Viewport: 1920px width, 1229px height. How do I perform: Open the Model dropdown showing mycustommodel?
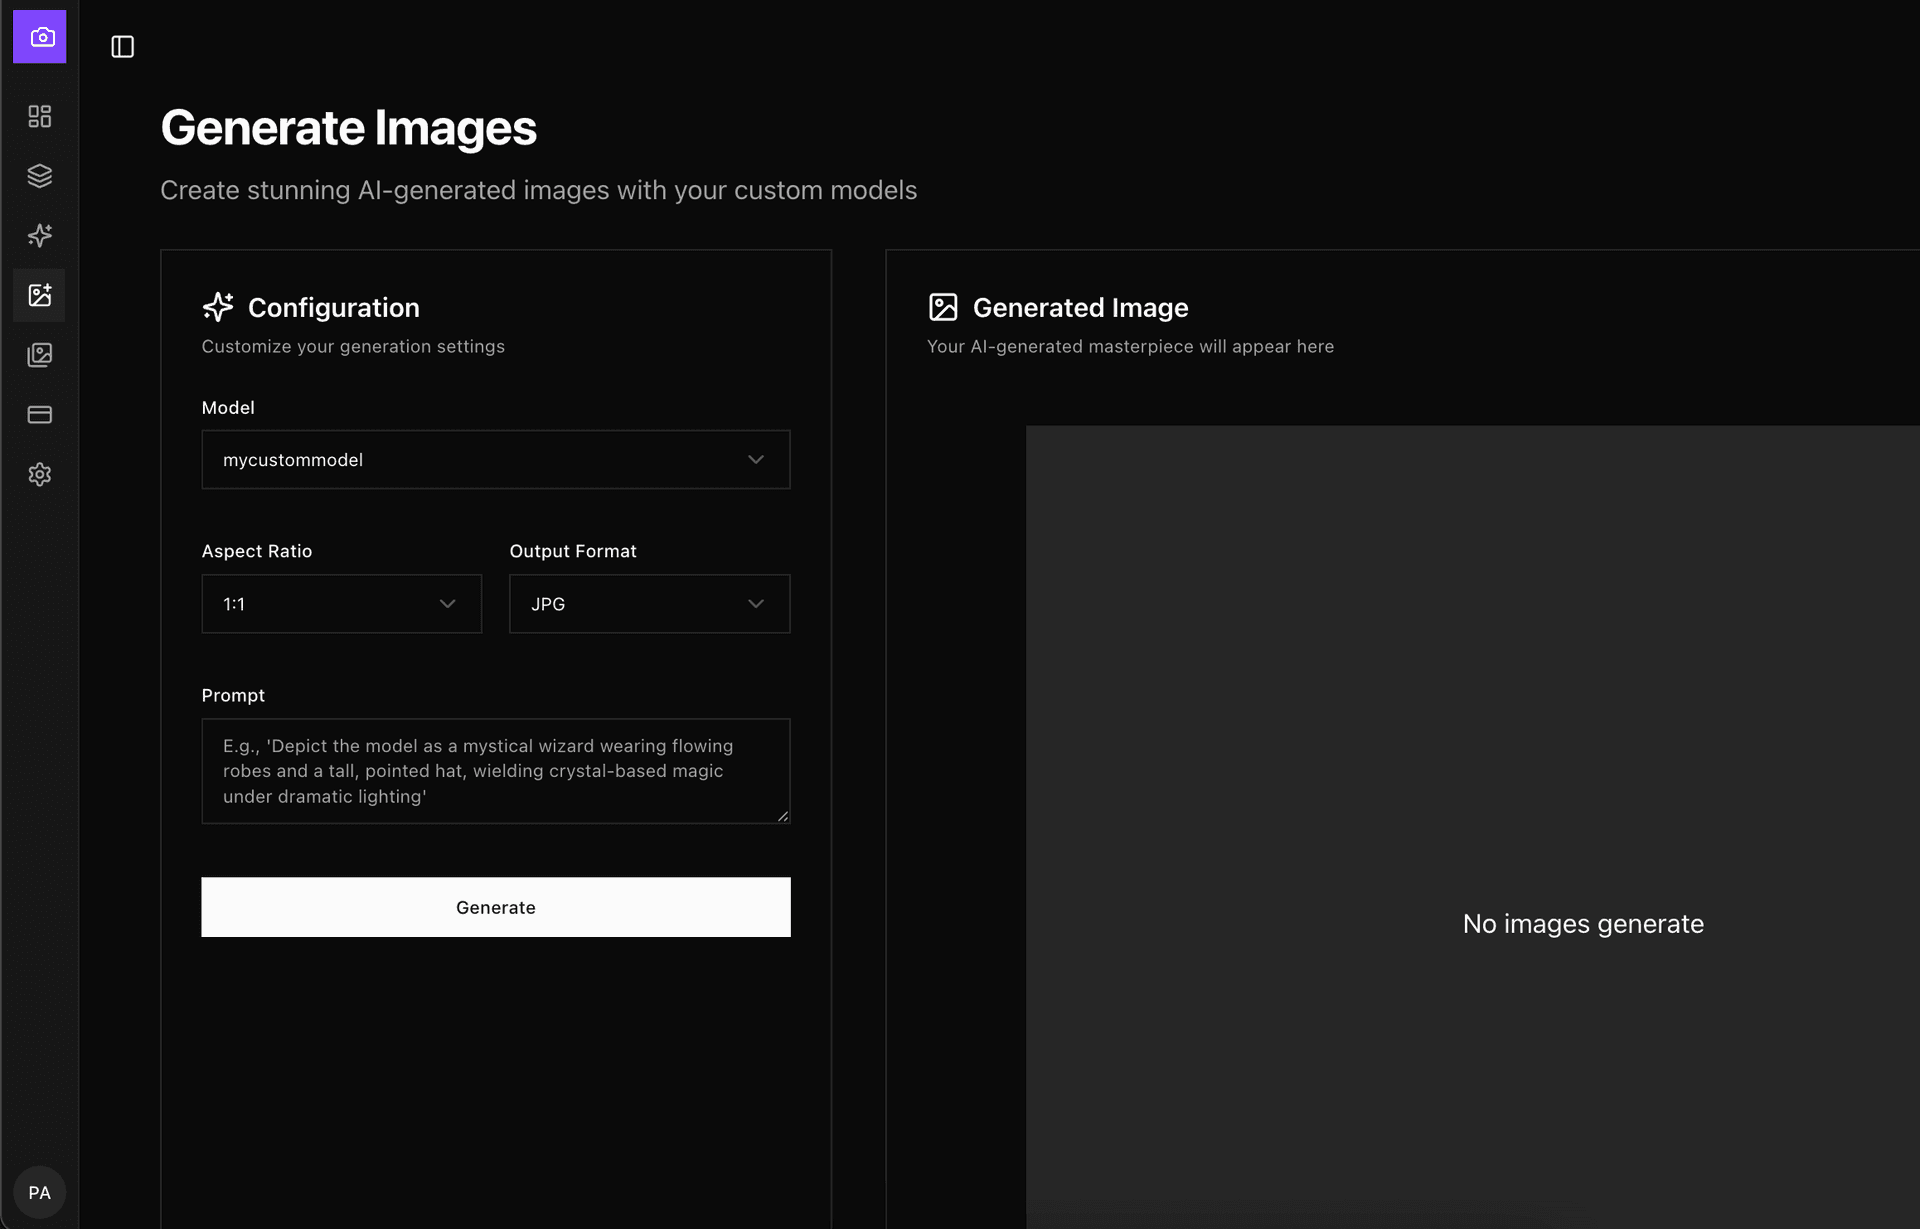(x=495, y=459)
